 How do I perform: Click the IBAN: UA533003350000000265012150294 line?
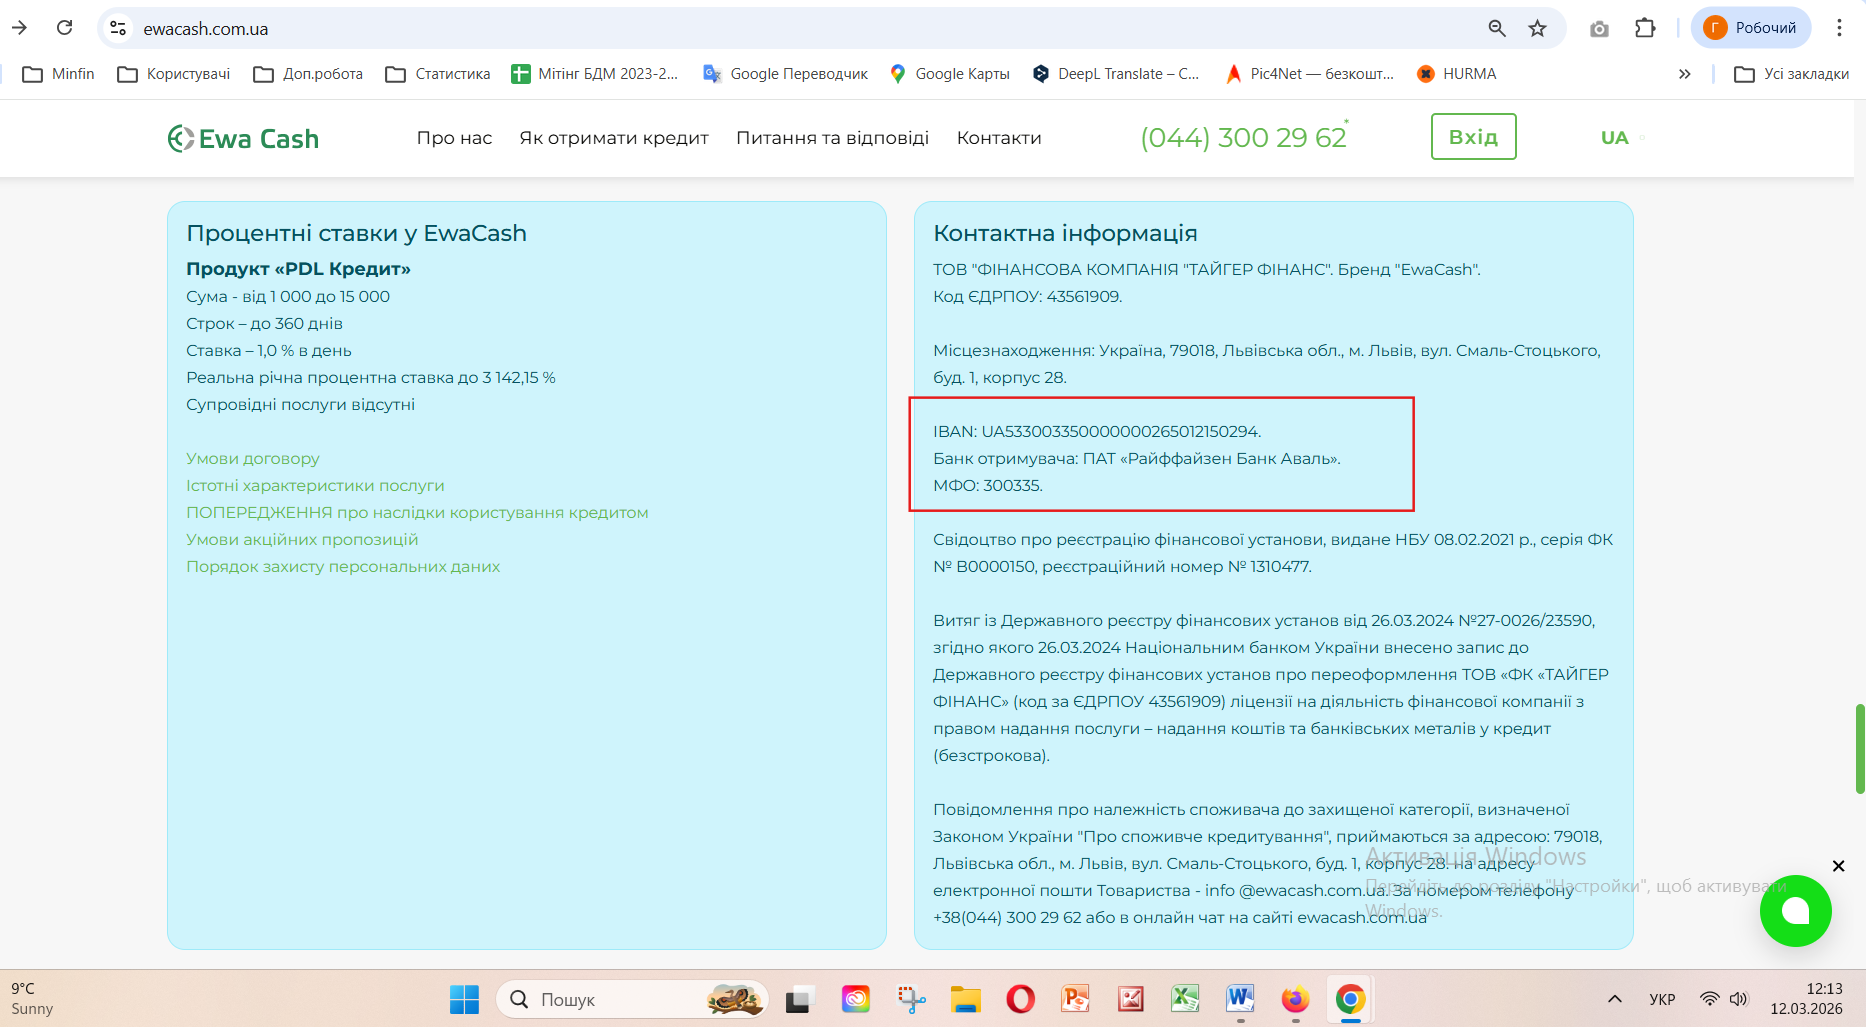pyautogui.click(x=1097, y=431)
